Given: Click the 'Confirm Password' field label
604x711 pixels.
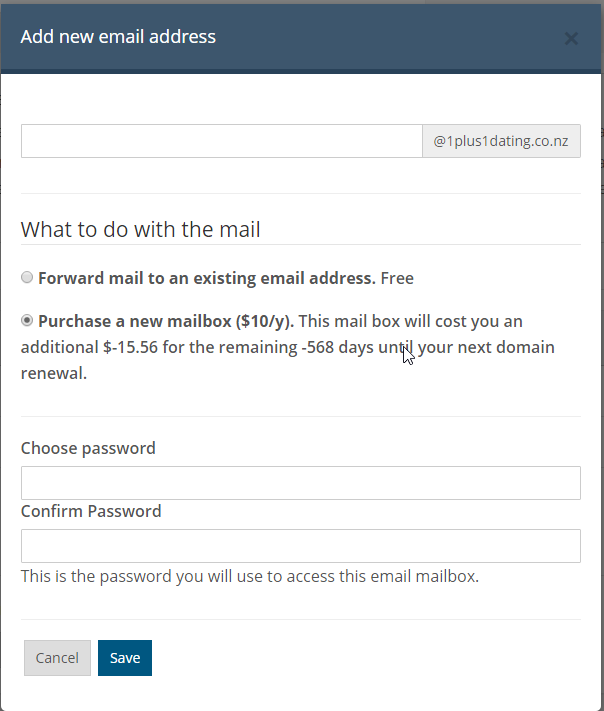Looking at the screenshot, I should [x=91, y=511].
